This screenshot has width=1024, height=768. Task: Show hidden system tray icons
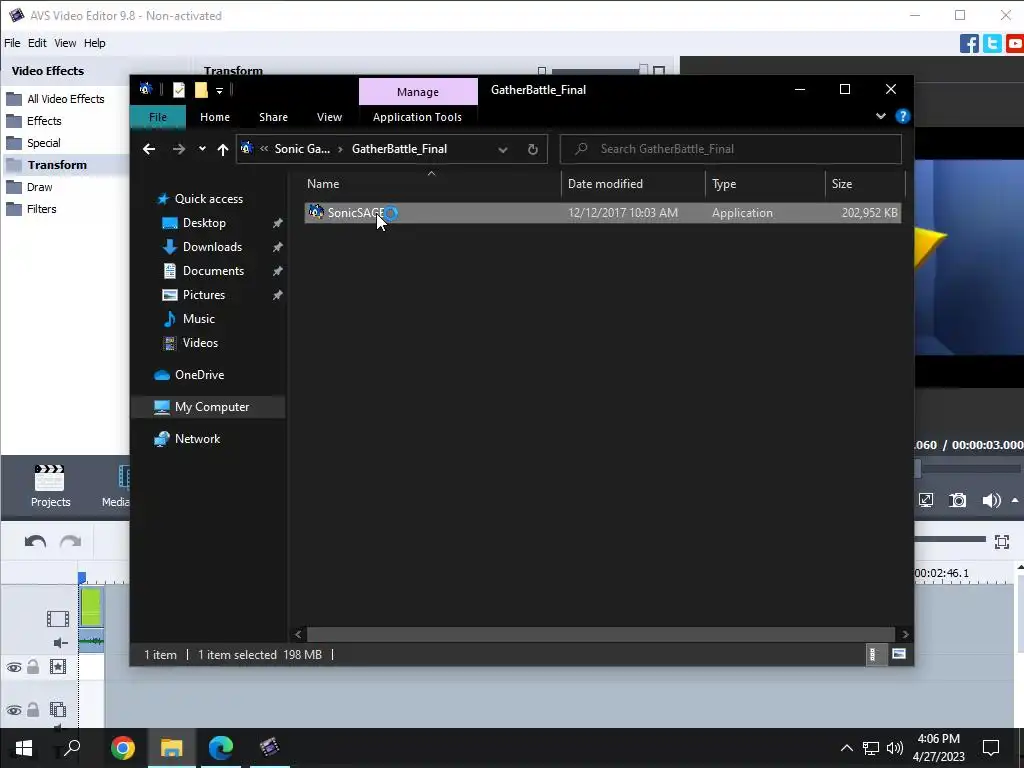click(x=846, y=748)
